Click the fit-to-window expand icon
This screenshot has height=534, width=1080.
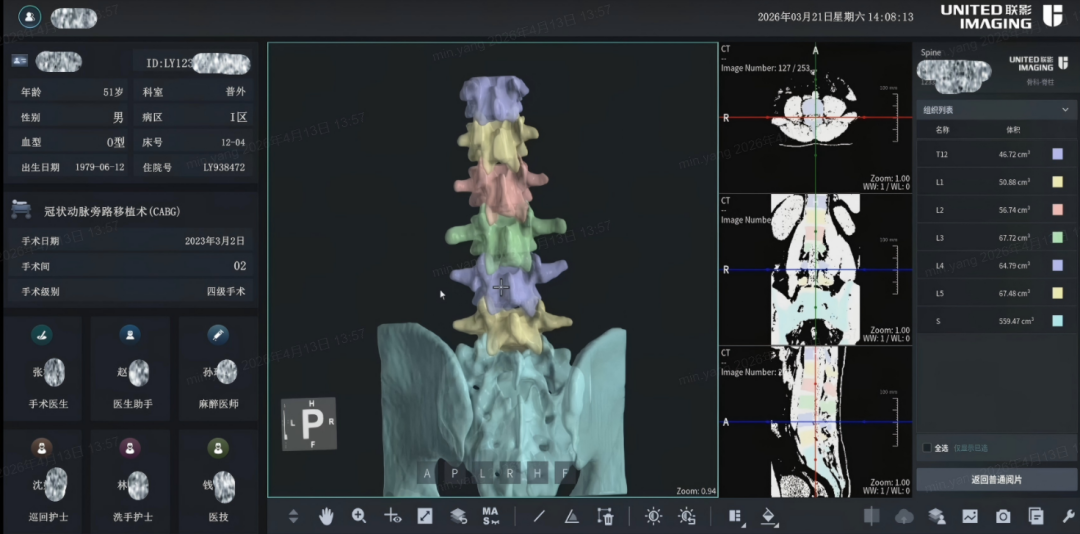tap(425, 516)
